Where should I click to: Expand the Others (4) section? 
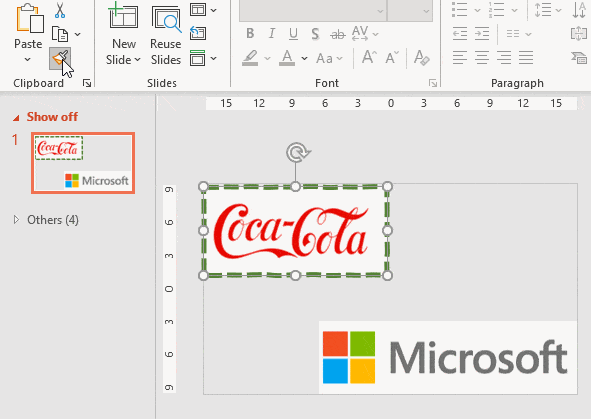click(x=16, y=219)
